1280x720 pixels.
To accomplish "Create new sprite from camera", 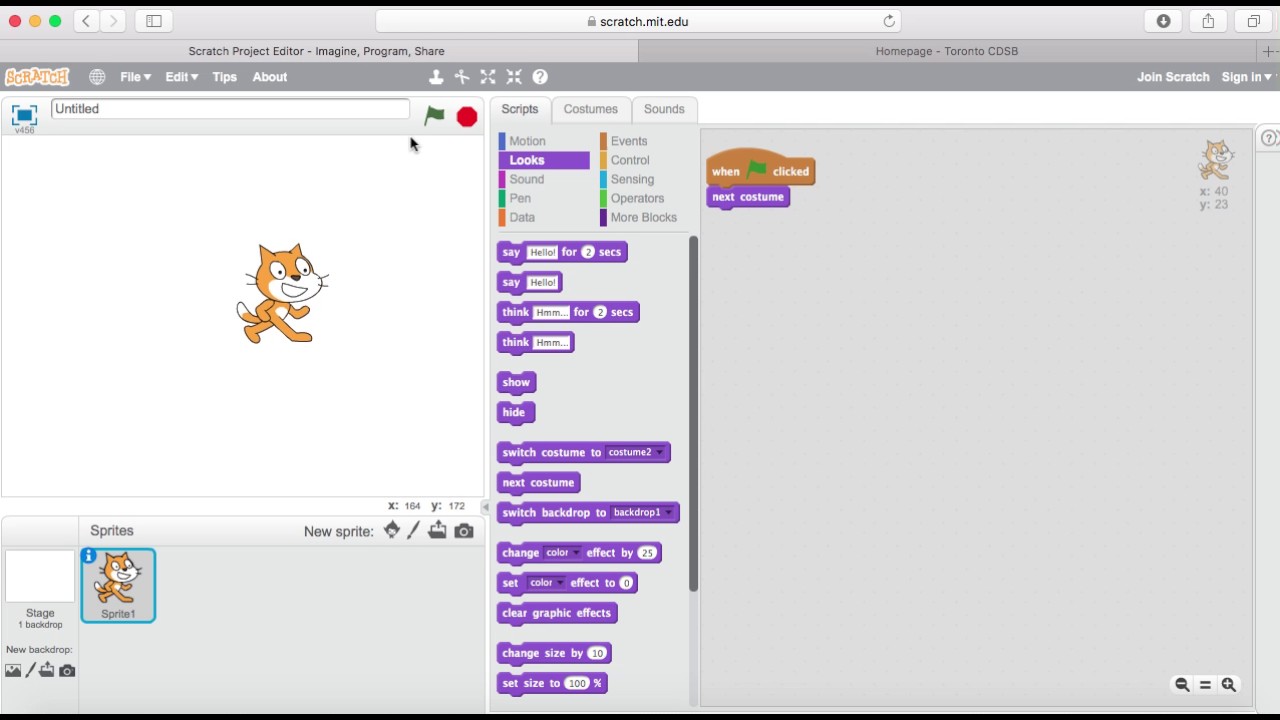I will coord(464,531).
